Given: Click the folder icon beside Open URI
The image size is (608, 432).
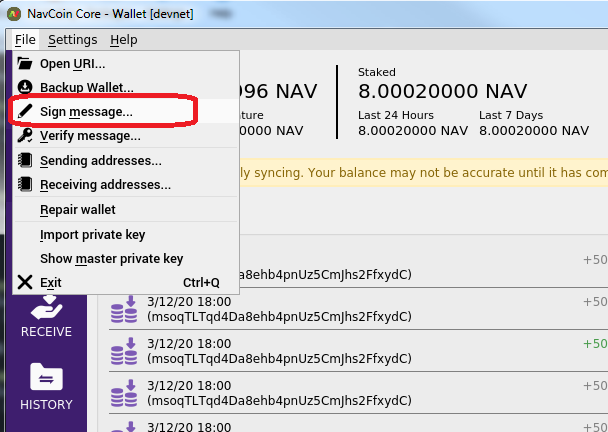Looking at the screenshot, I should click(25, 63).
